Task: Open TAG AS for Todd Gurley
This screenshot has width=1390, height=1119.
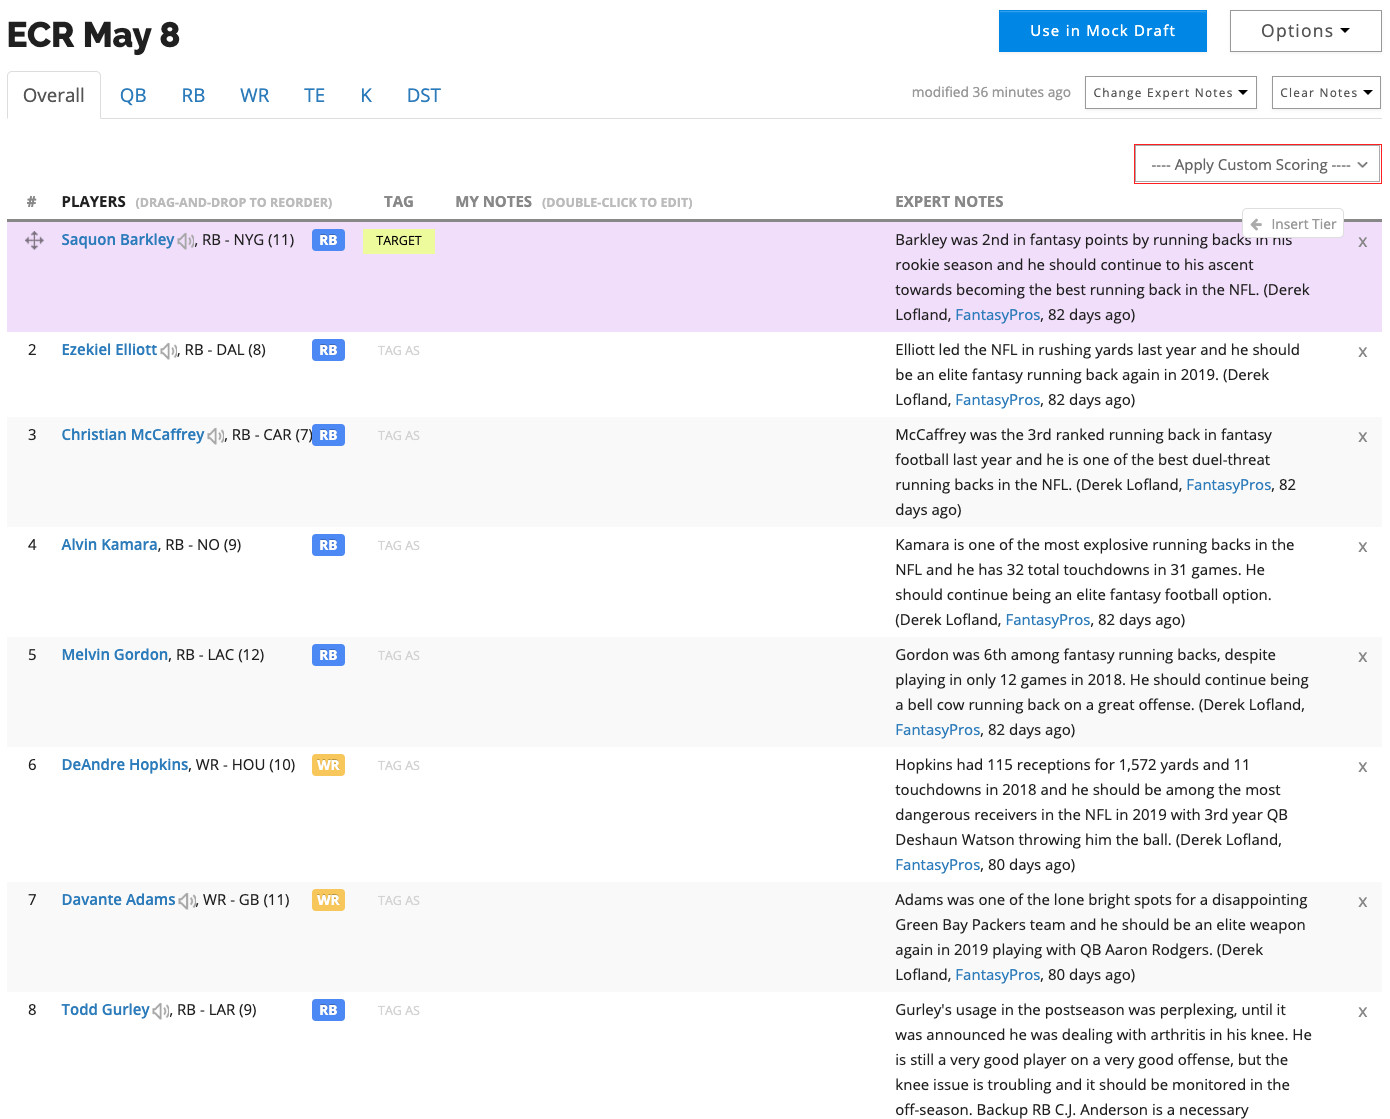Action: [399, 1011]
